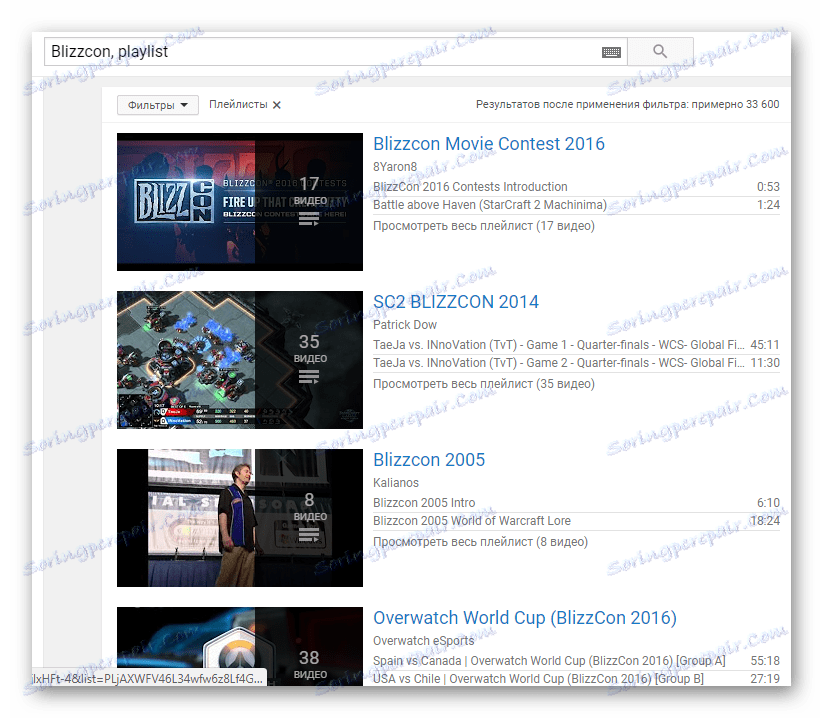This screenshot has width=823, height=718.
Task: Open the on-screen keyboard icon in search box
Action: (x=611, y=52)
